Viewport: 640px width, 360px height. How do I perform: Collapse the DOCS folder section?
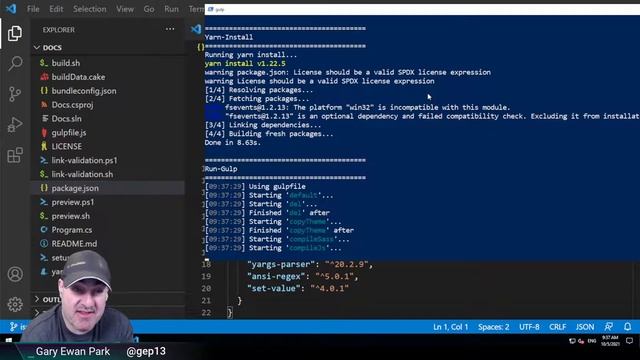point(108,48)
